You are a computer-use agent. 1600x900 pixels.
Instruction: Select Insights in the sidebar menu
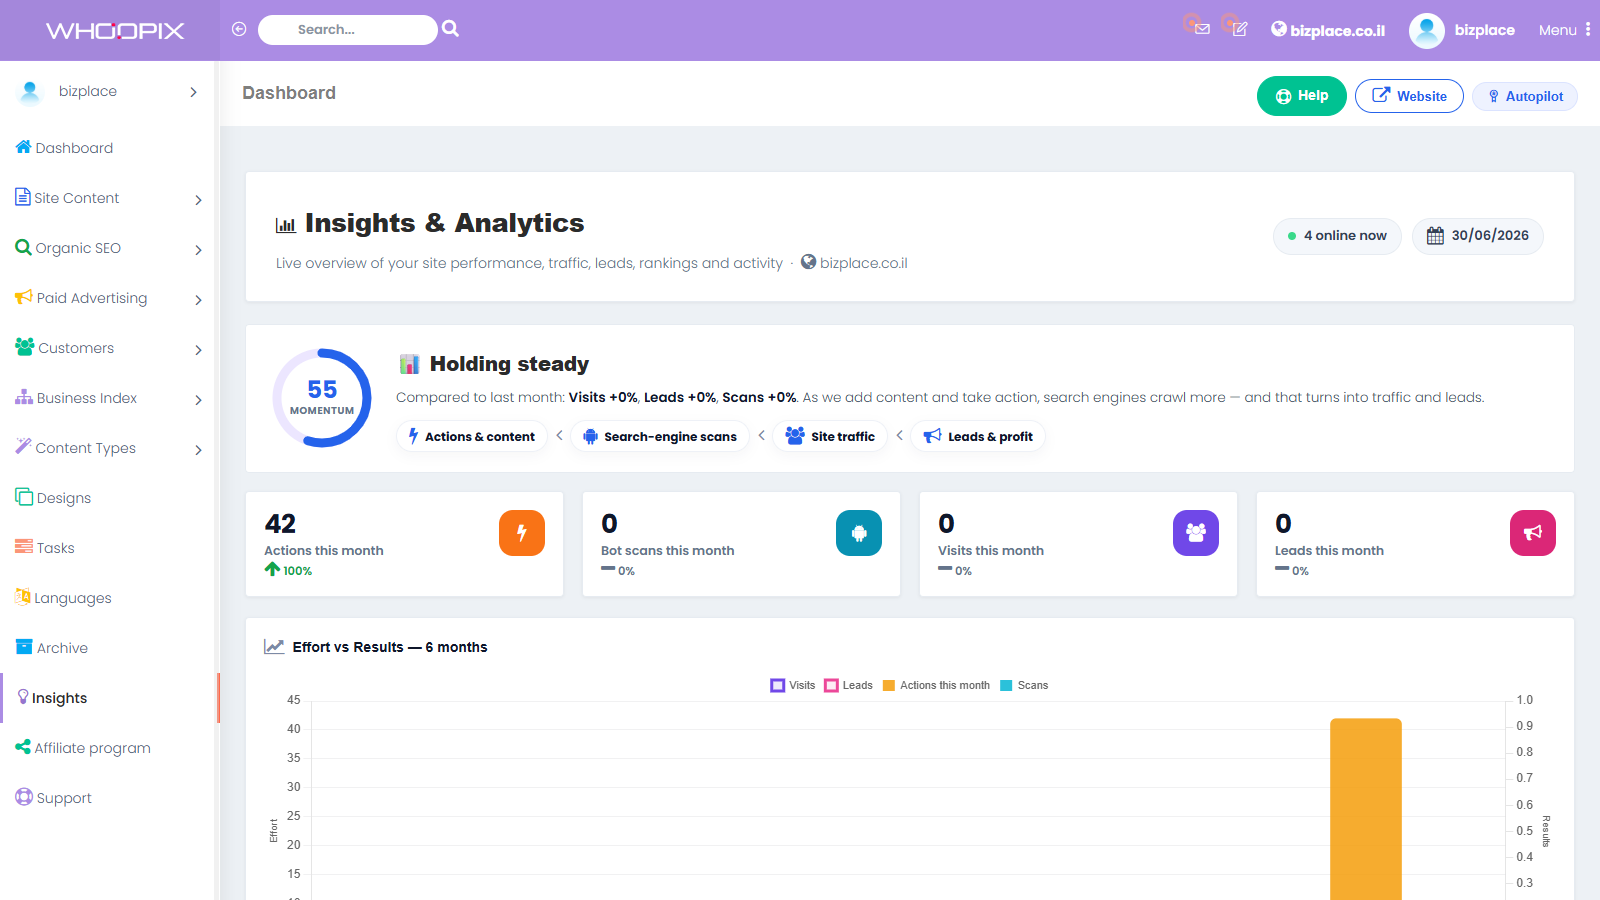tap(109, 698)
